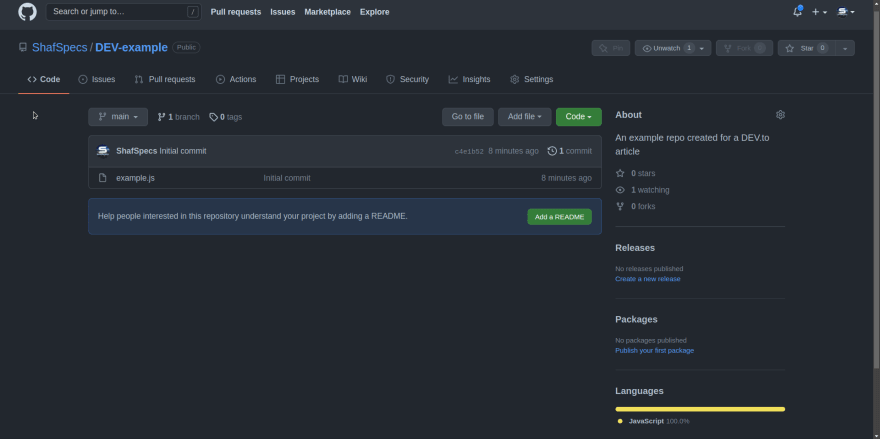Viewport: 880px width, 439px height.
Task: Click the star icon next to 0 stars
Action: tap(620, 173)
